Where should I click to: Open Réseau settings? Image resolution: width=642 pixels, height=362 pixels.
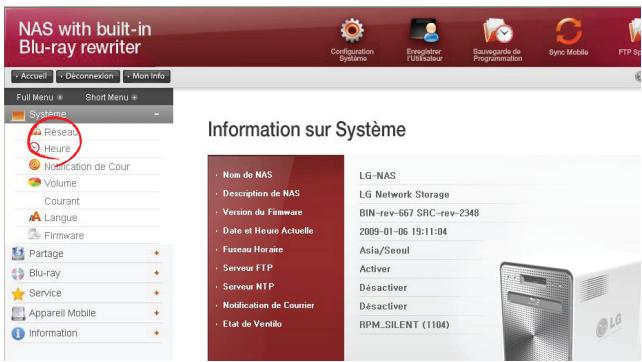pyautogui.click(x=61, y=132)
